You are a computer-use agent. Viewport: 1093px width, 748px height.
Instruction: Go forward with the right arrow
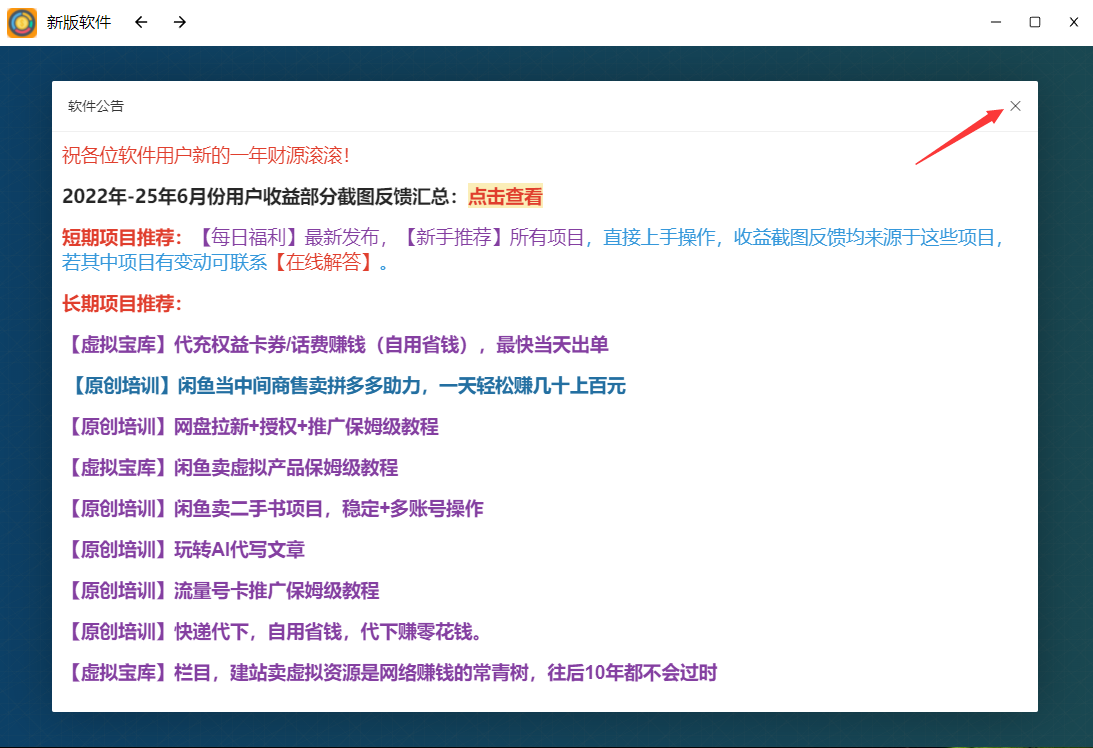[x=180, y=22]
